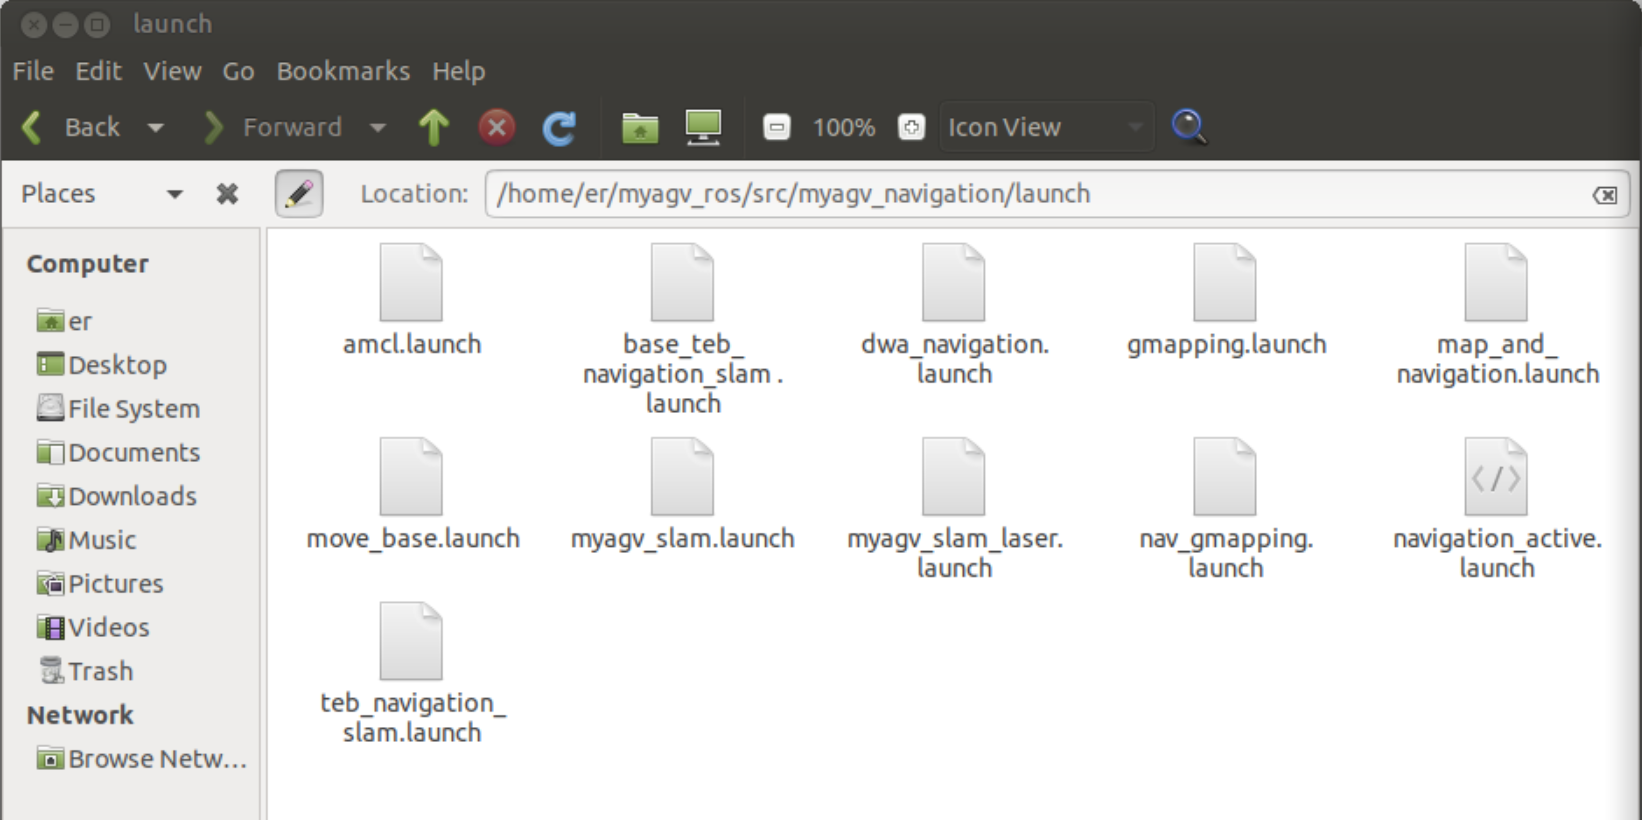Go Back to the previous folder
The height and width of the screenshot is (820, 1642).
click(x=72, y=127)
